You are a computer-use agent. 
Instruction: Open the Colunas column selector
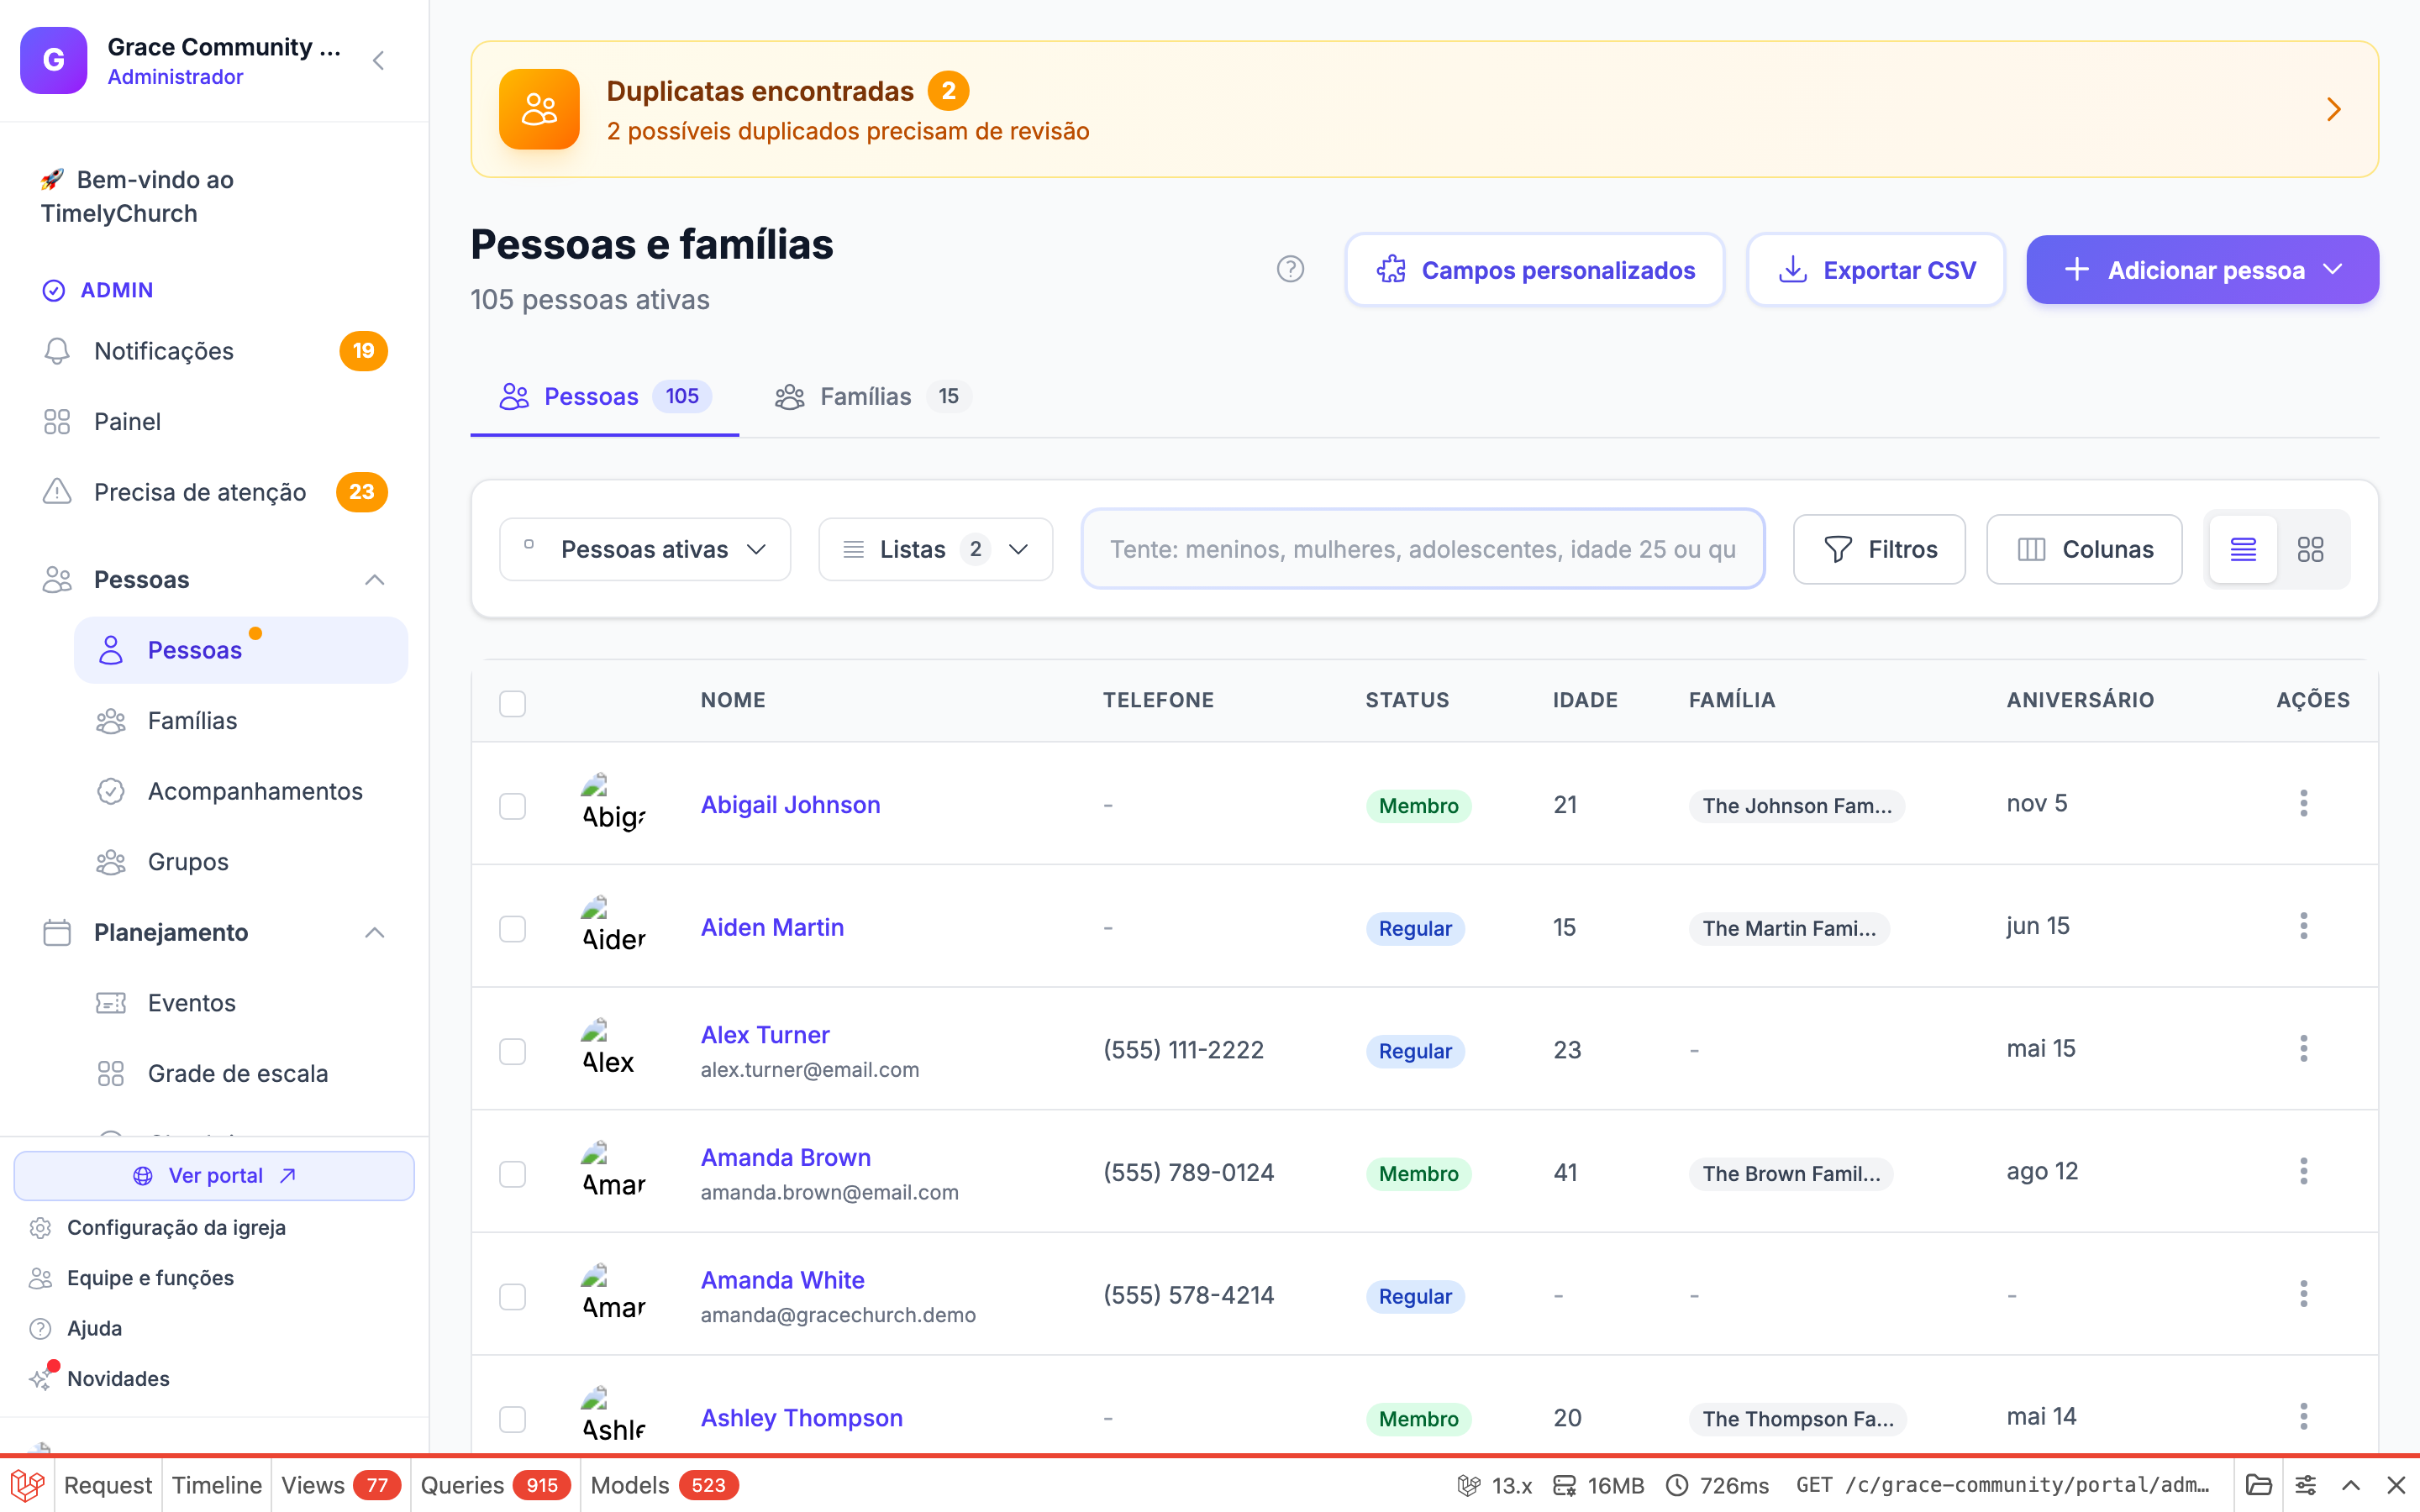point(2084,549)
